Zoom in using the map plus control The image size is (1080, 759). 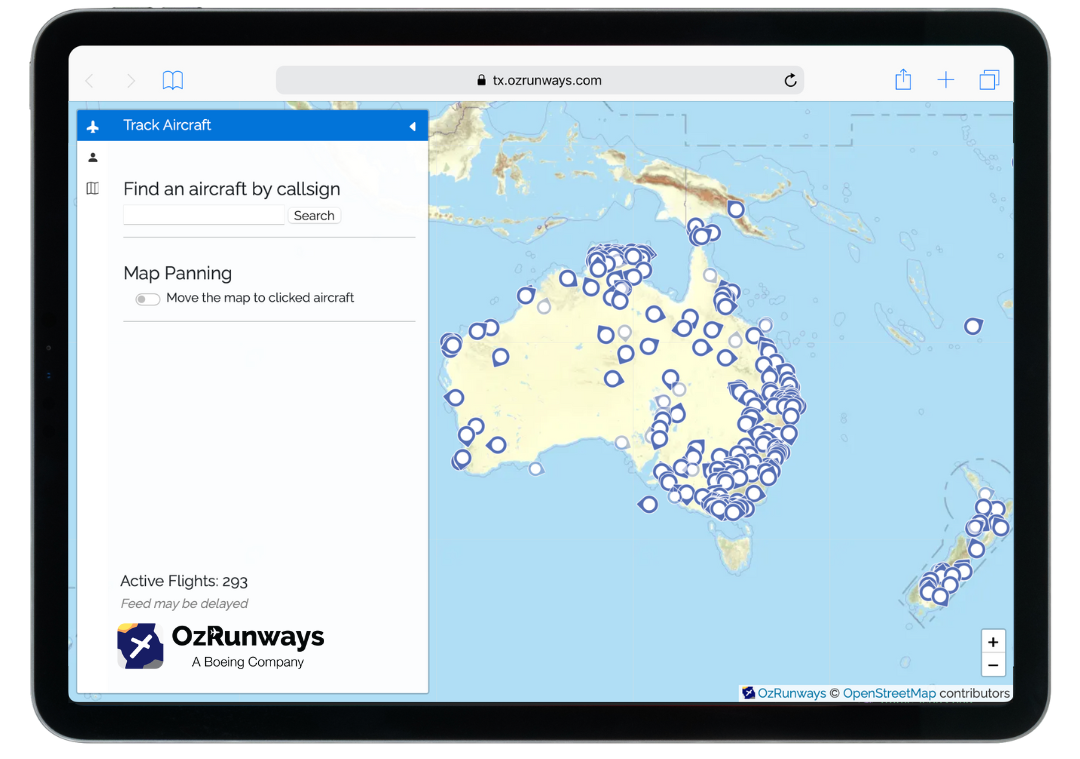(993, 641)
